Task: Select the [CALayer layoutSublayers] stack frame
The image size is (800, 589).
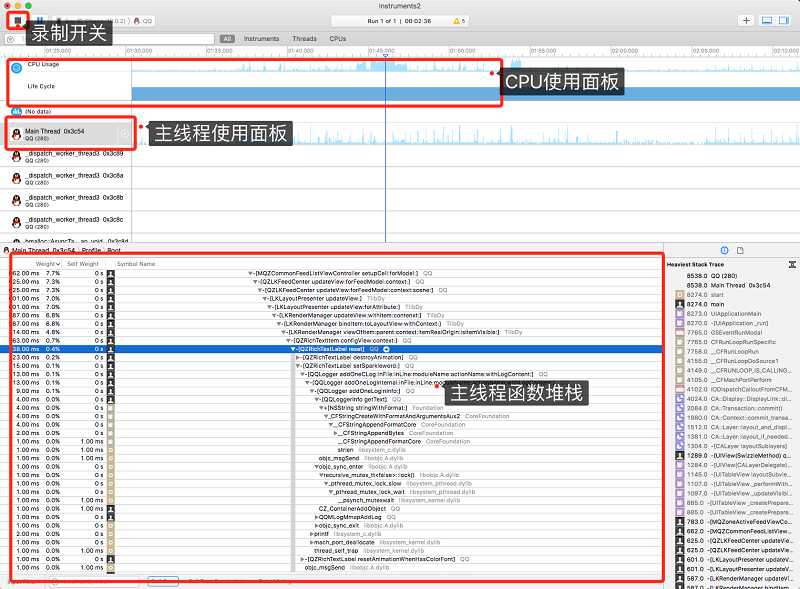Action: tap(732, 446)
